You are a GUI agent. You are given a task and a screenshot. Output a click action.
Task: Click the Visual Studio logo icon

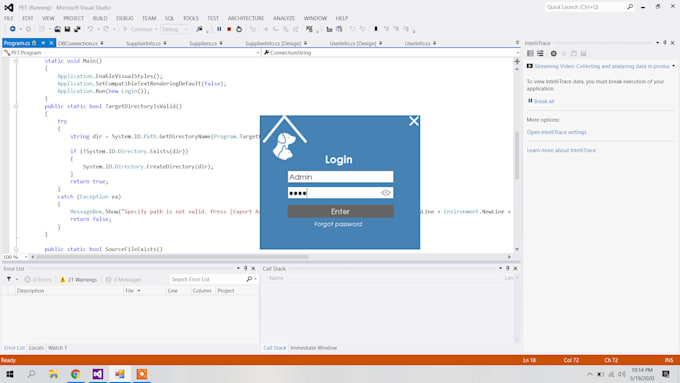[9, 7]
